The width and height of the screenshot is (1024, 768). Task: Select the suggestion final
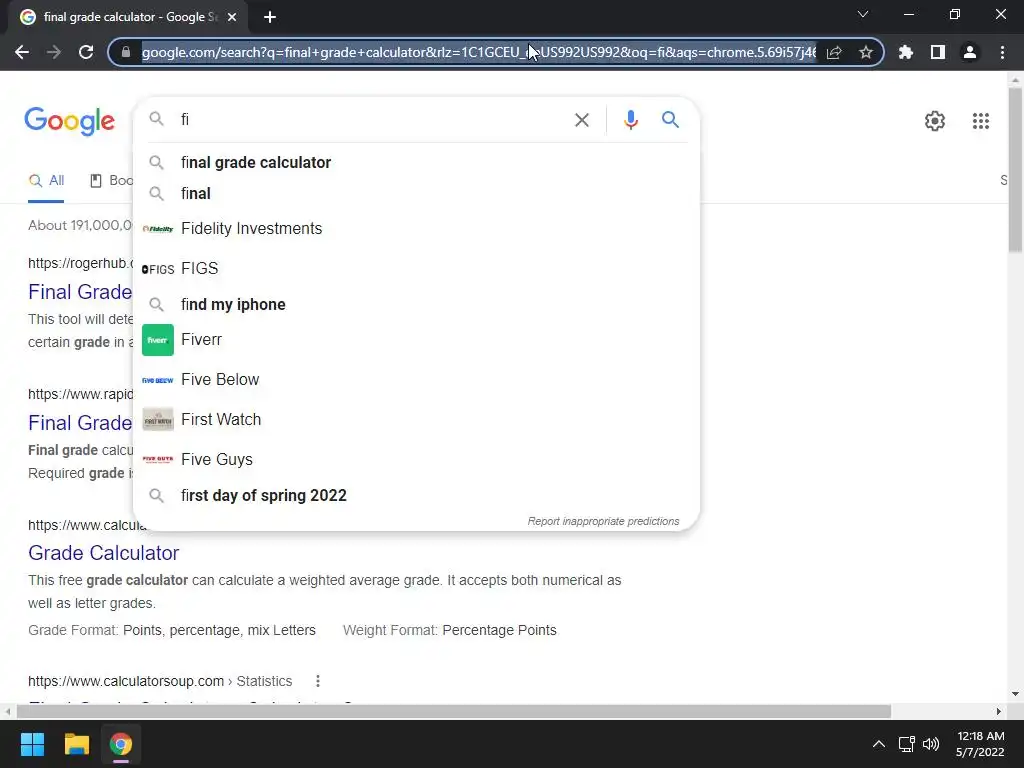pos(416,193)
